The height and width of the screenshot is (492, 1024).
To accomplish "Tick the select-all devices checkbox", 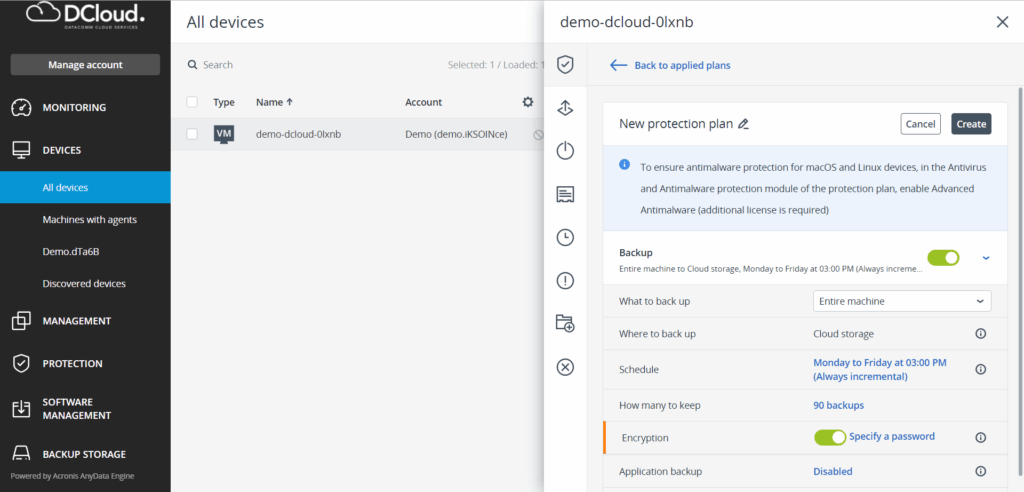I will tap(192, 102).
